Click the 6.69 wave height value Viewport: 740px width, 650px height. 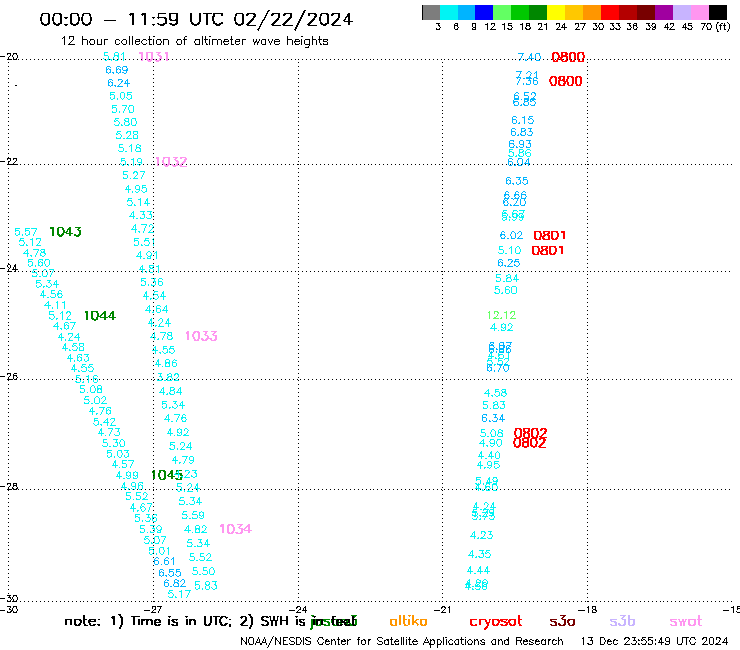pyautogui.click(x=117, y=70)
